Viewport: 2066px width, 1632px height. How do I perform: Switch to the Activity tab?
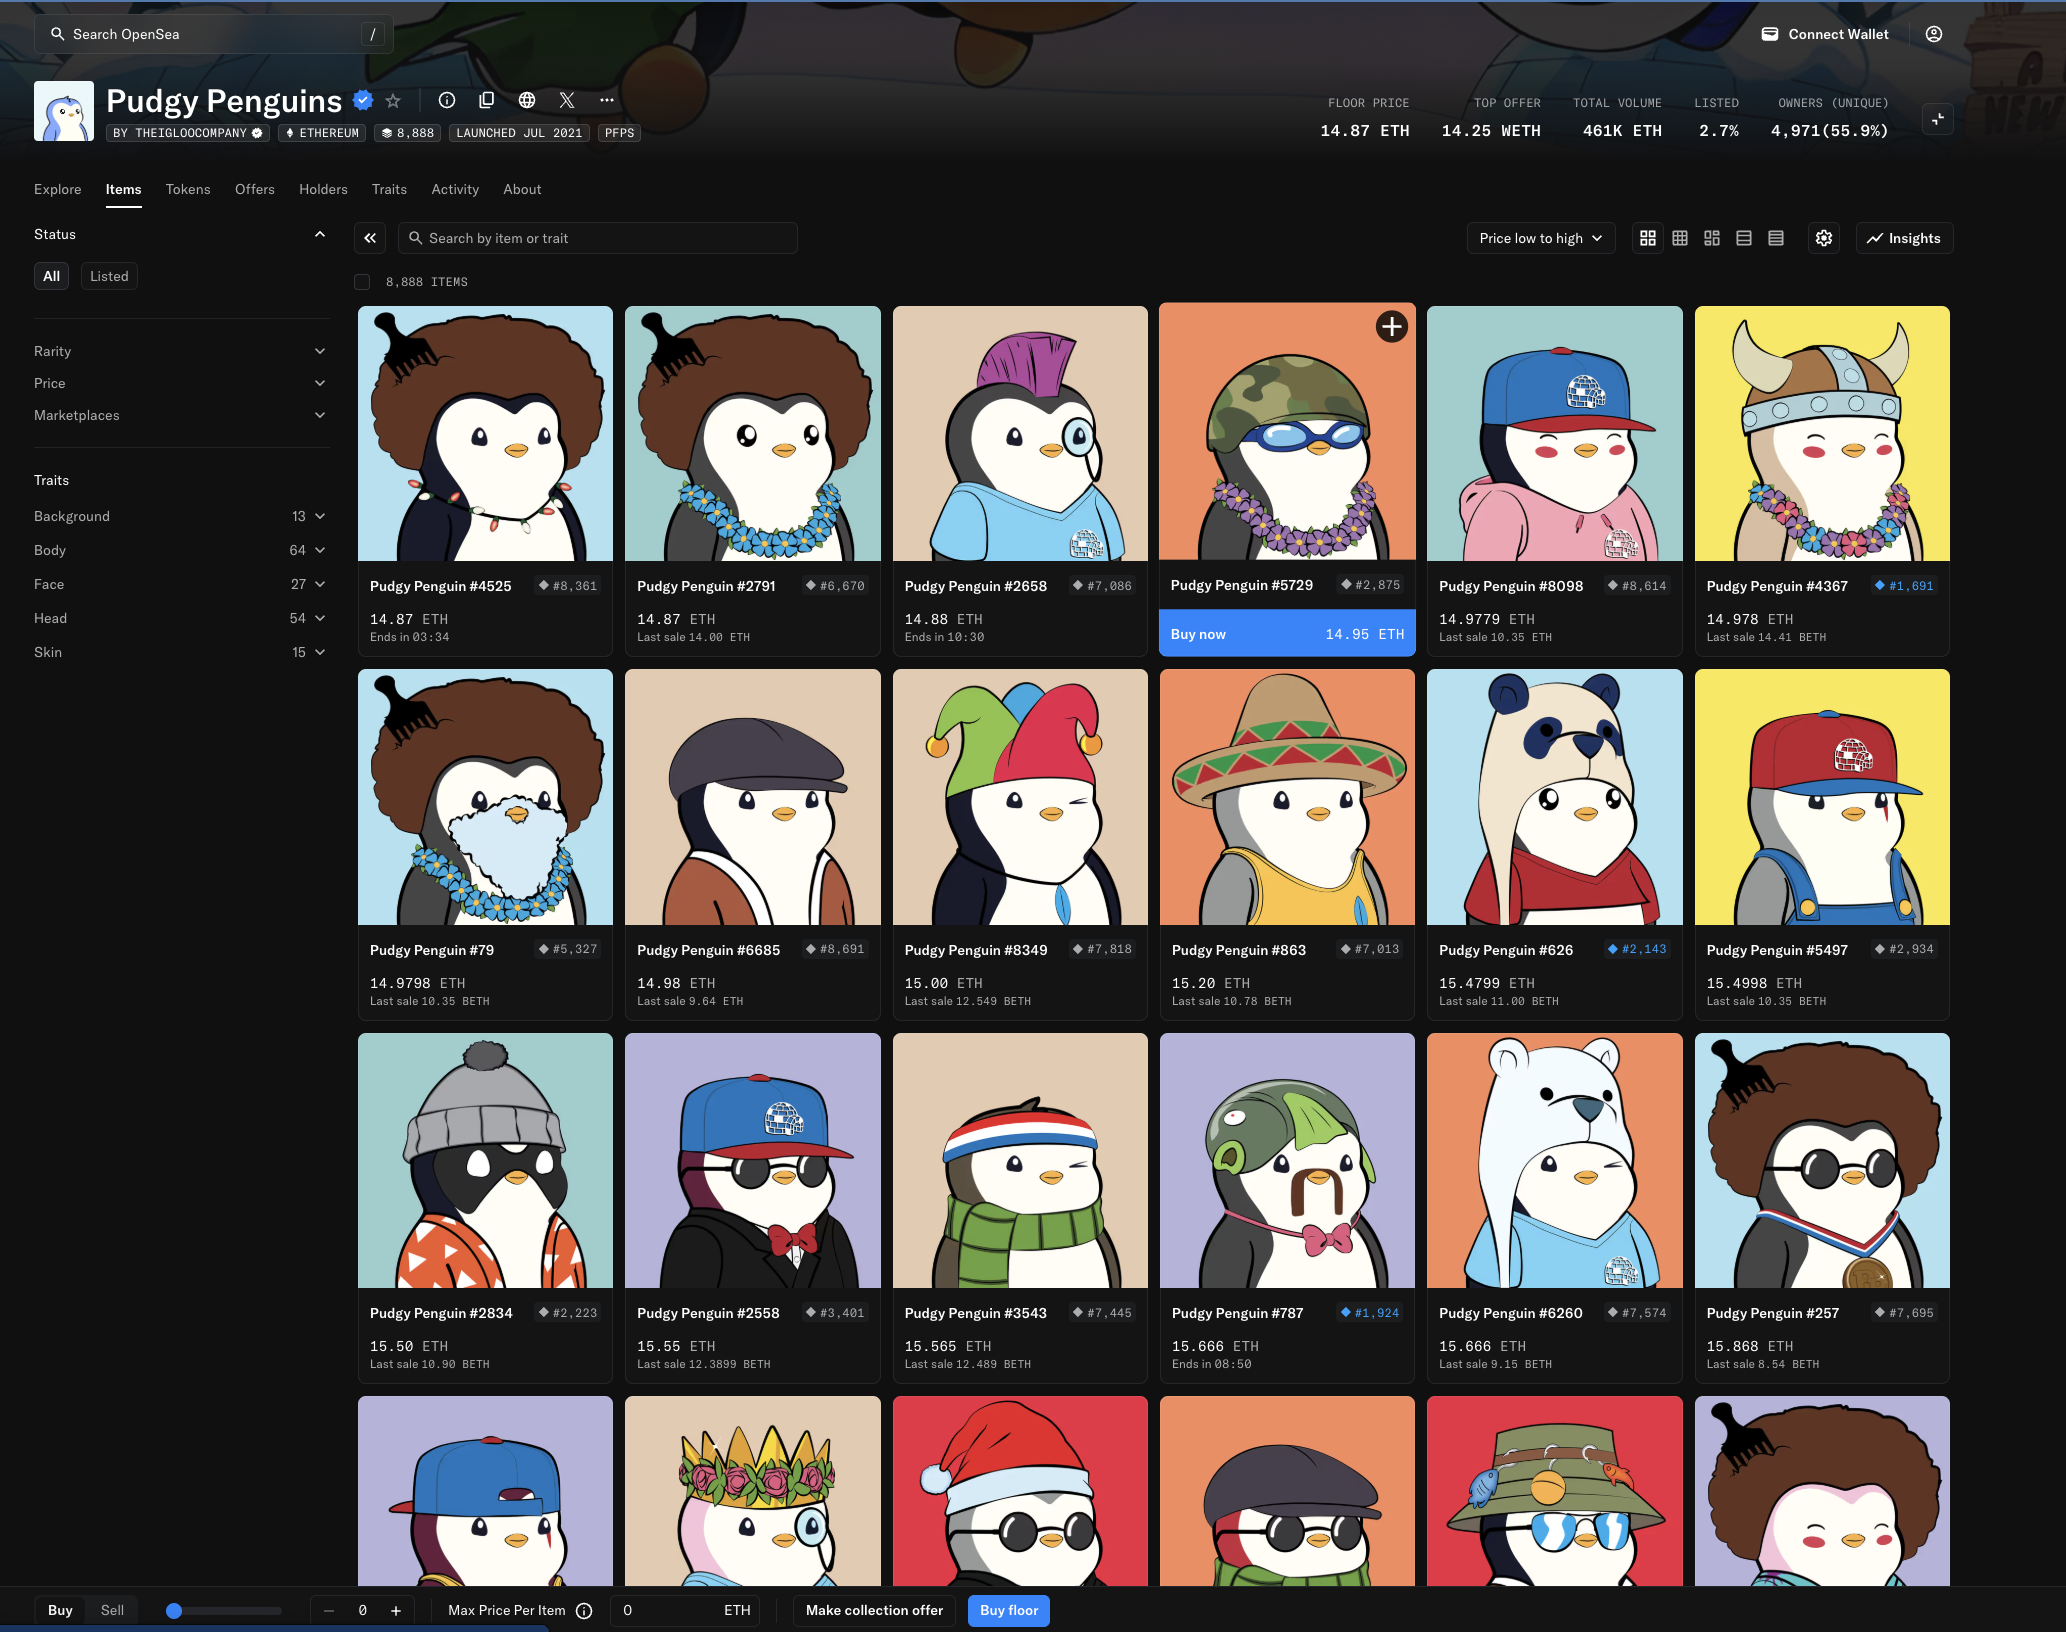point(455,189)
